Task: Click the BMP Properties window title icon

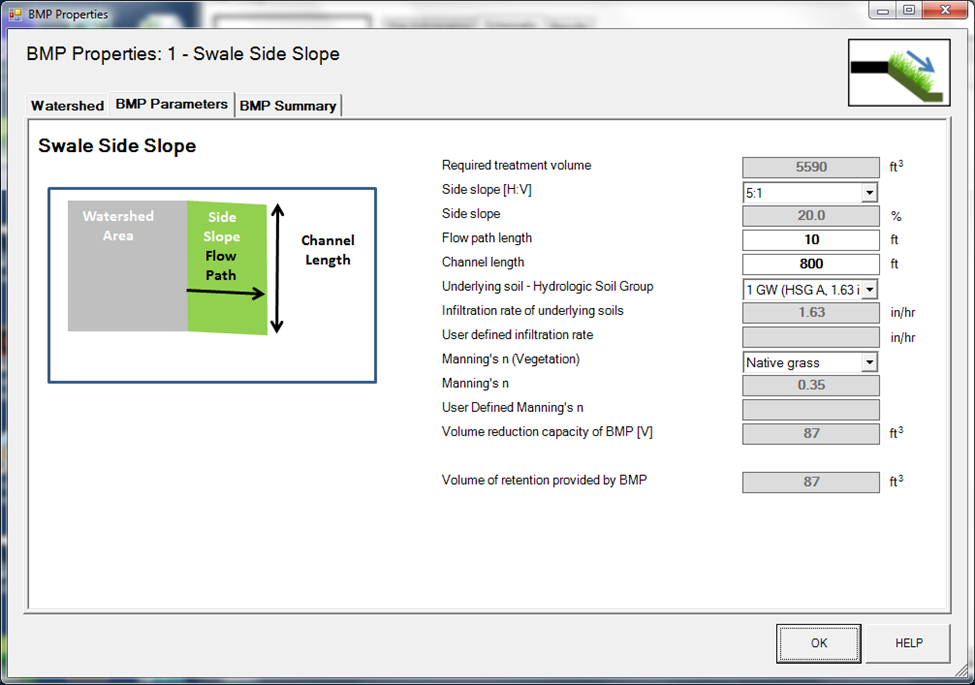Action: [14, 15]
